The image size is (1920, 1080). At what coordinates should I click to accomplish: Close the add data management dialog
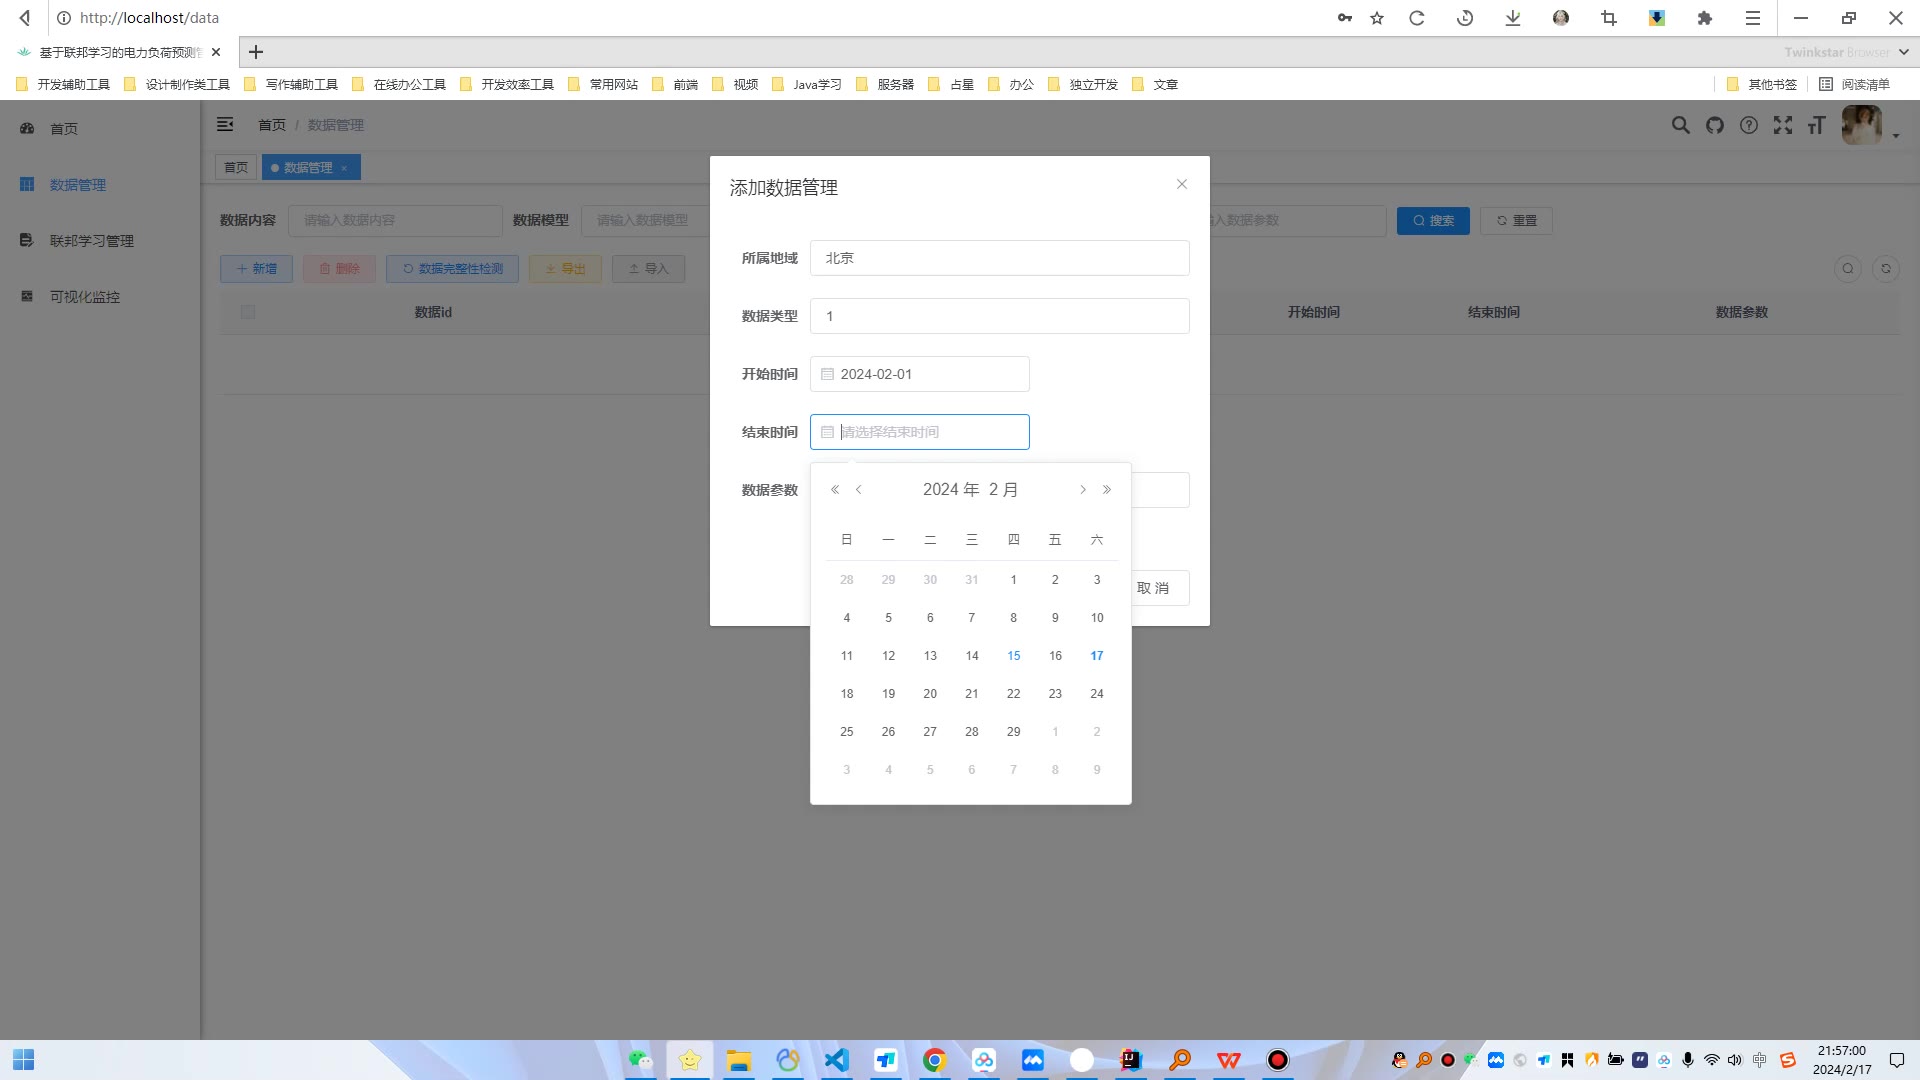(x=1181, y=184)
